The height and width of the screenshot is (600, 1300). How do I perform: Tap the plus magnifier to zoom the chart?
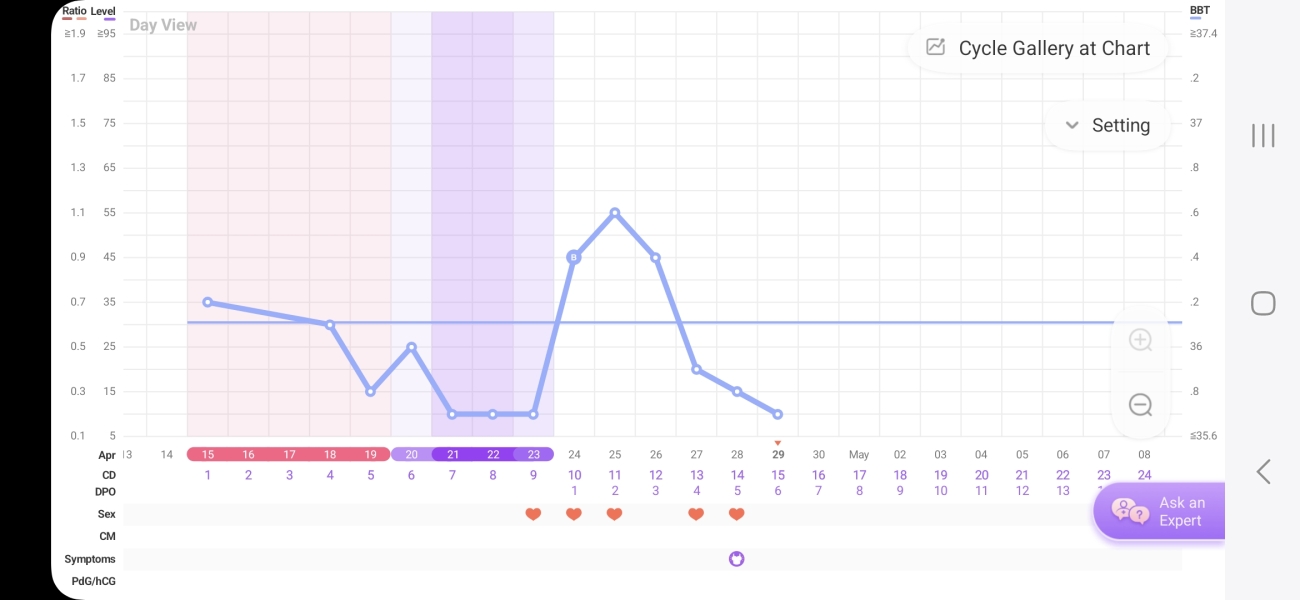click(x=1141, y=341)
